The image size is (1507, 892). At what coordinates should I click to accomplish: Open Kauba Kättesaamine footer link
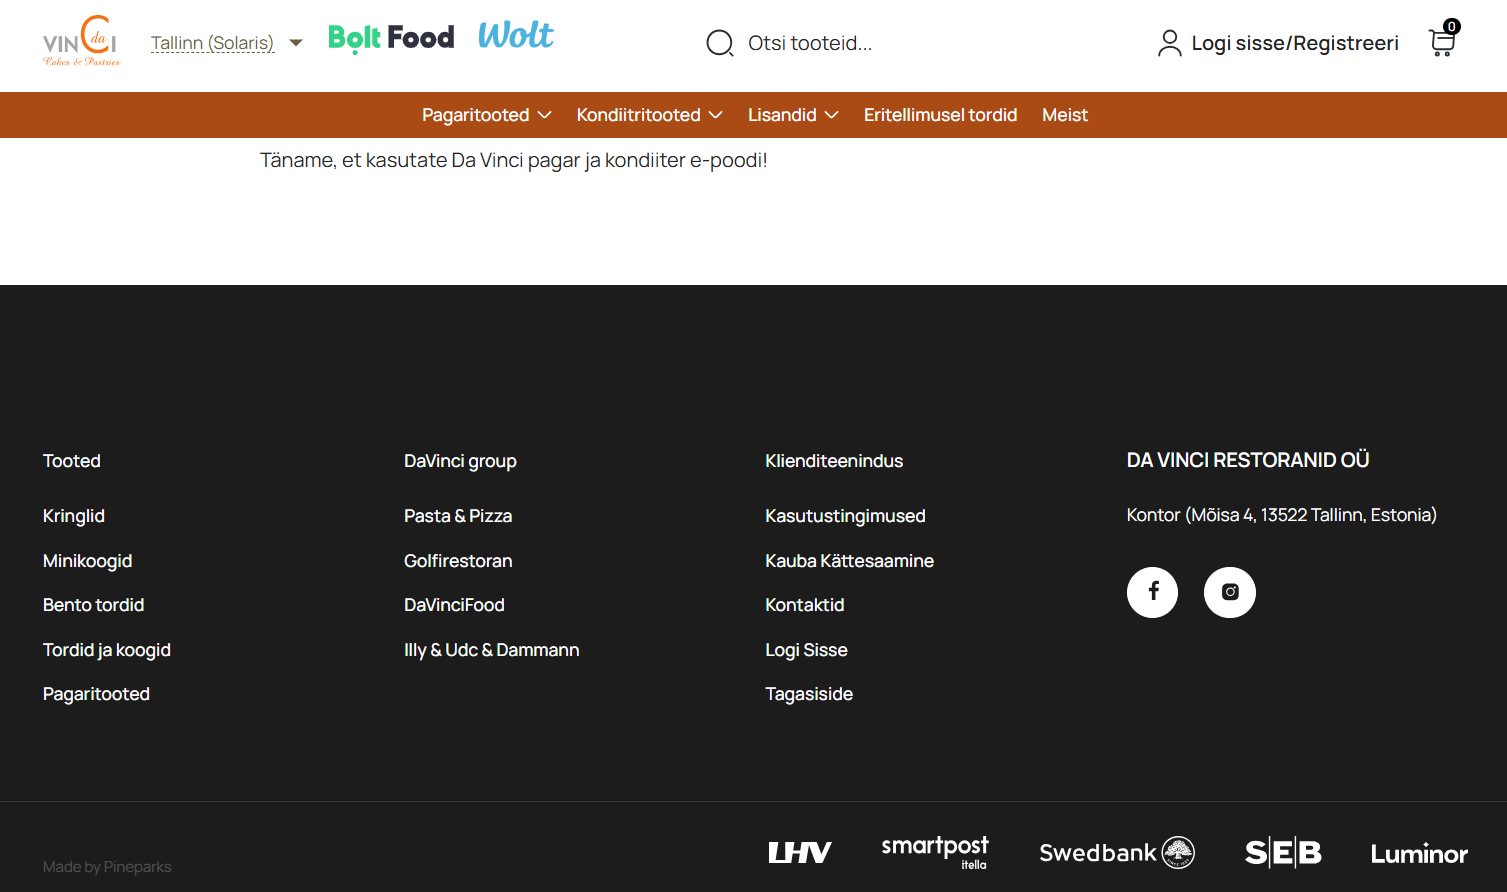pyautogui.click(x=850, y=561)
